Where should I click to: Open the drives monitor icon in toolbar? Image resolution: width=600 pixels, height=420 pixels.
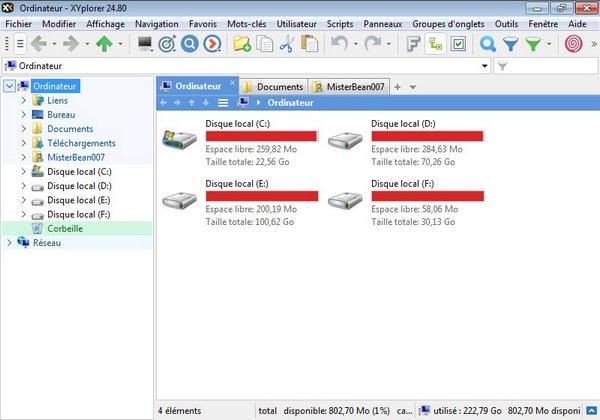click(145, 44)
